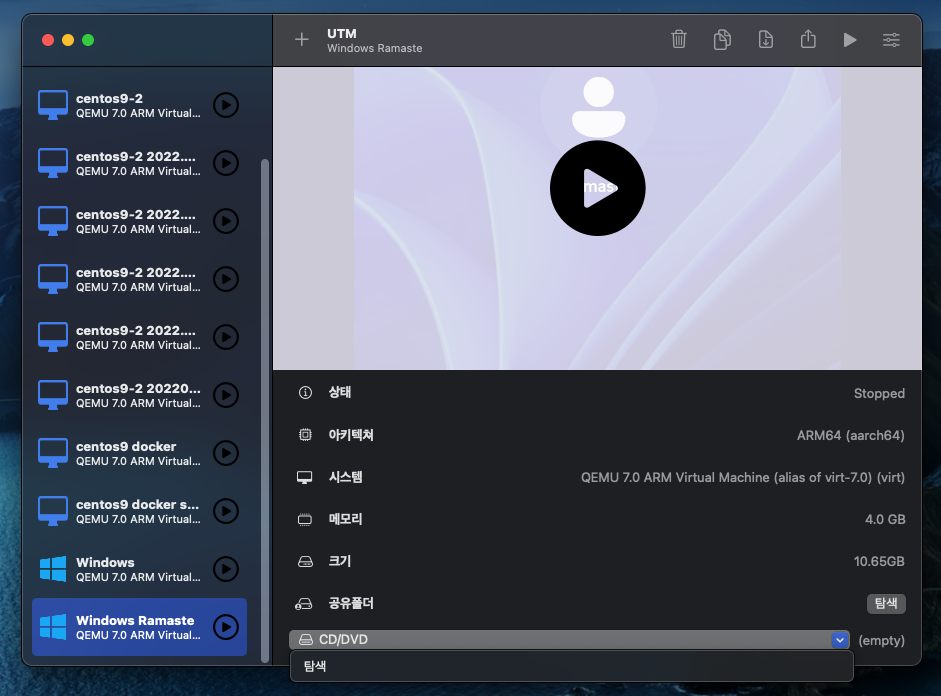Click the download-document toolbar icon
Screen dimensions: 941x696
pos(765,40)
